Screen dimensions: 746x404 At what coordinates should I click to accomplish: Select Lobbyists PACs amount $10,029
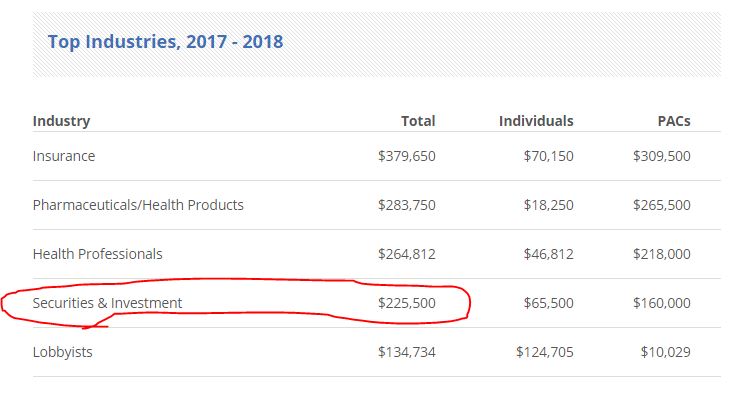tap(665, 352)
